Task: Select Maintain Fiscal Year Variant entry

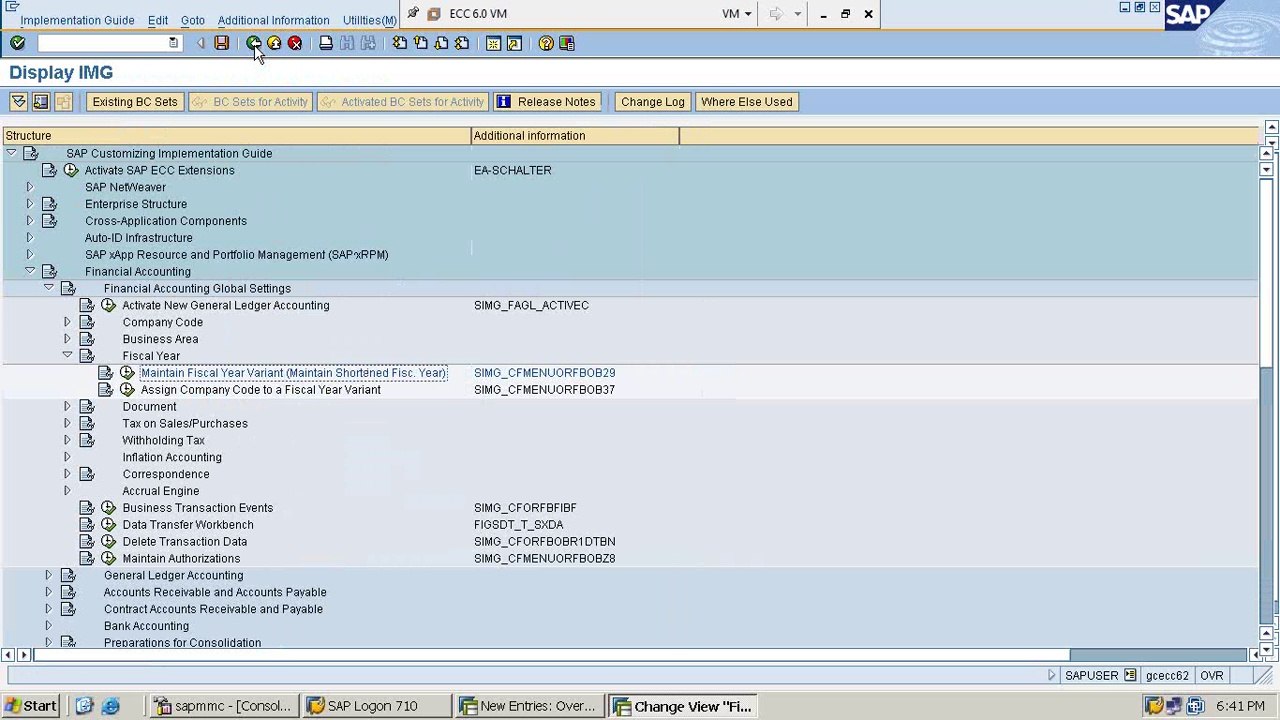Action: click(x=294, y=372)
